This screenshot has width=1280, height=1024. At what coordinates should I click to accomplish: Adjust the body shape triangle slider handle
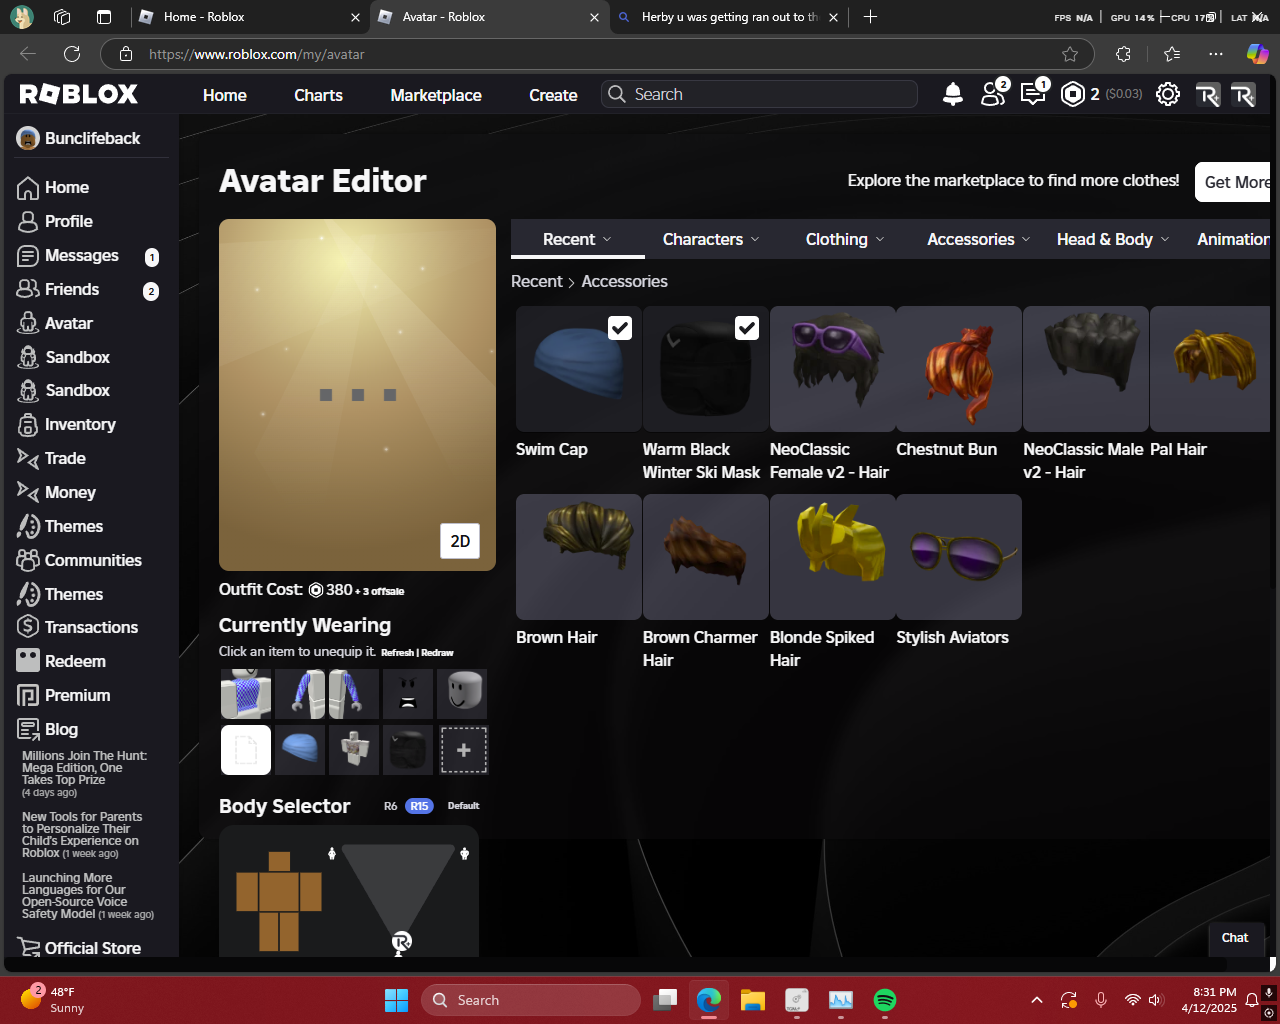click(x=401, y=942)
